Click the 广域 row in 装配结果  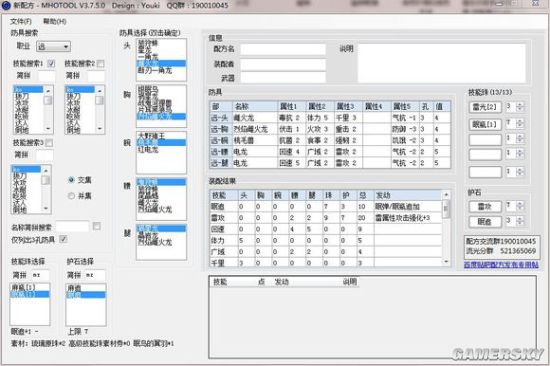coord(326,252)
